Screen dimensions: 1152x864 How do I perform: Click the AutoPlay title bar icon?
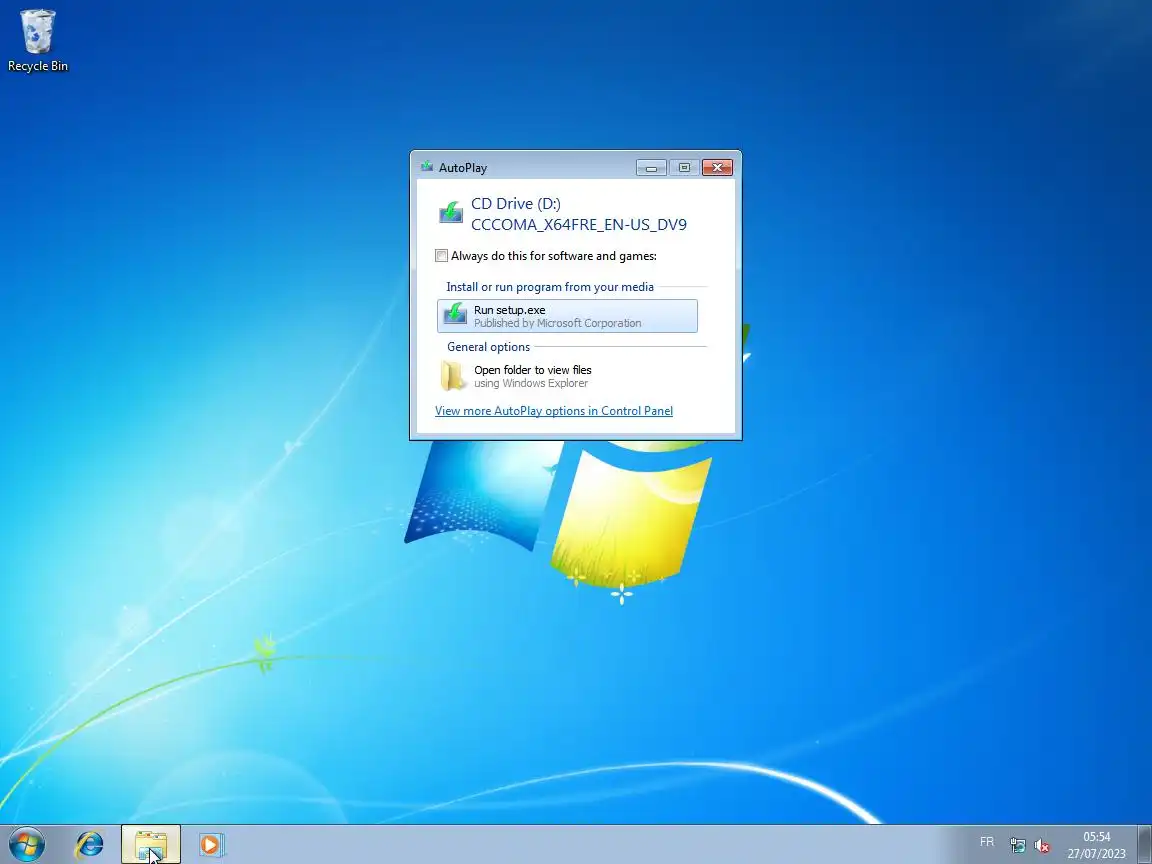tap(427, 167)
